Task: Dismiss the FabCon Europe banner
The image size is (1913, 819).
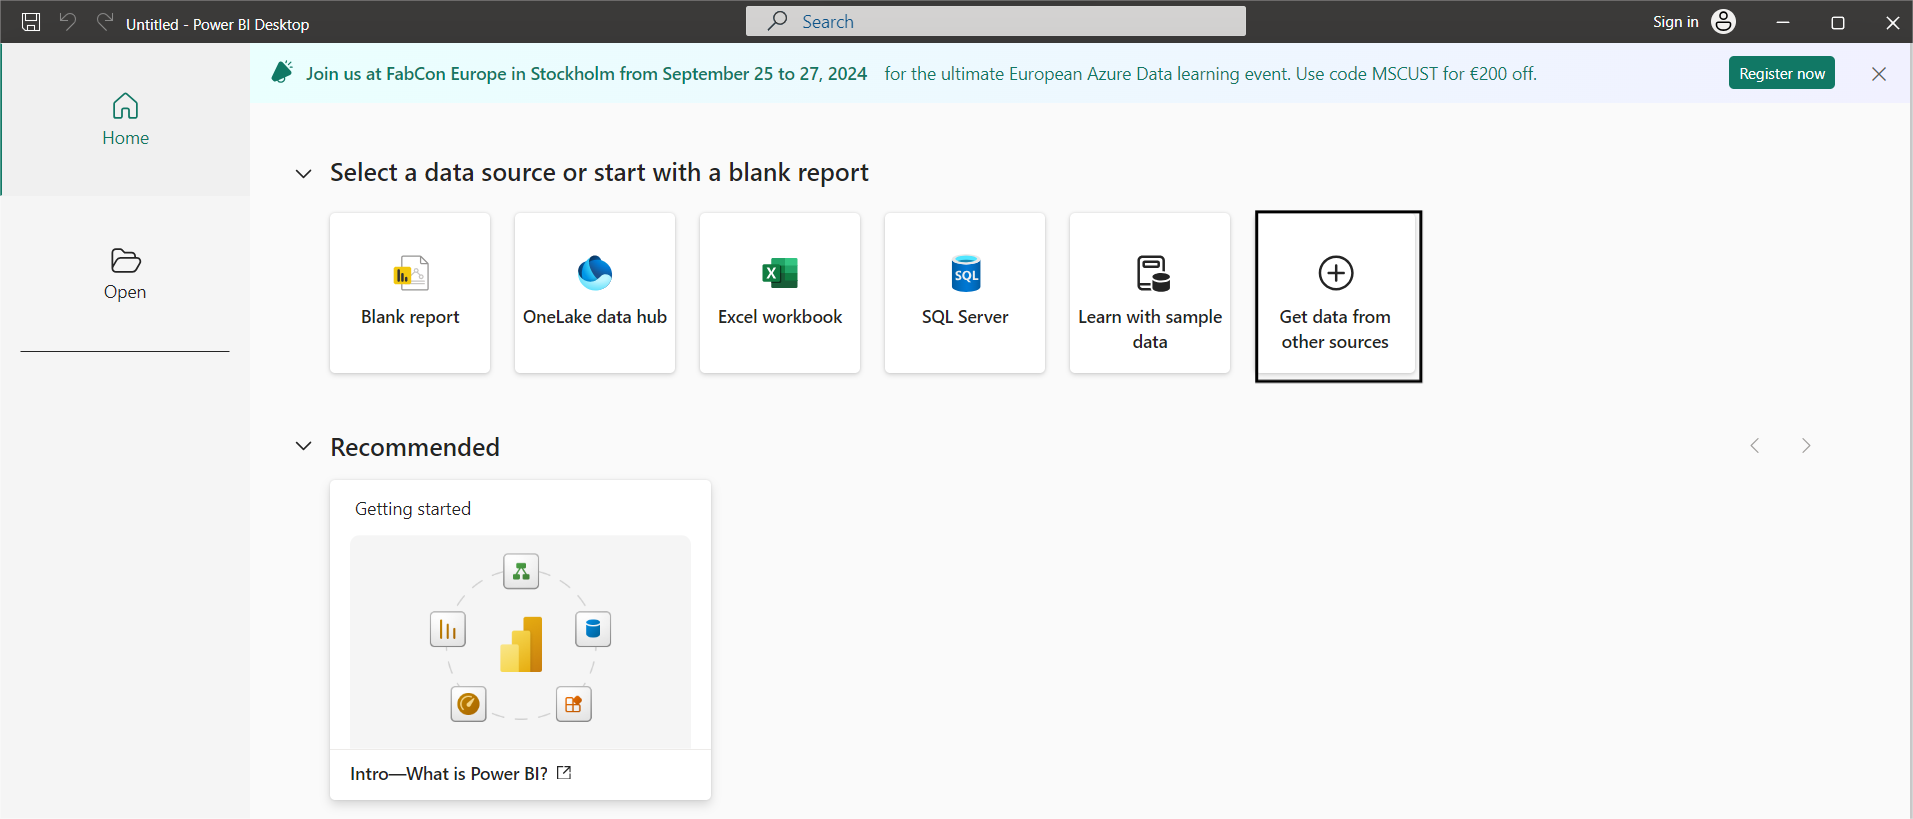Action: [1878, 73]
